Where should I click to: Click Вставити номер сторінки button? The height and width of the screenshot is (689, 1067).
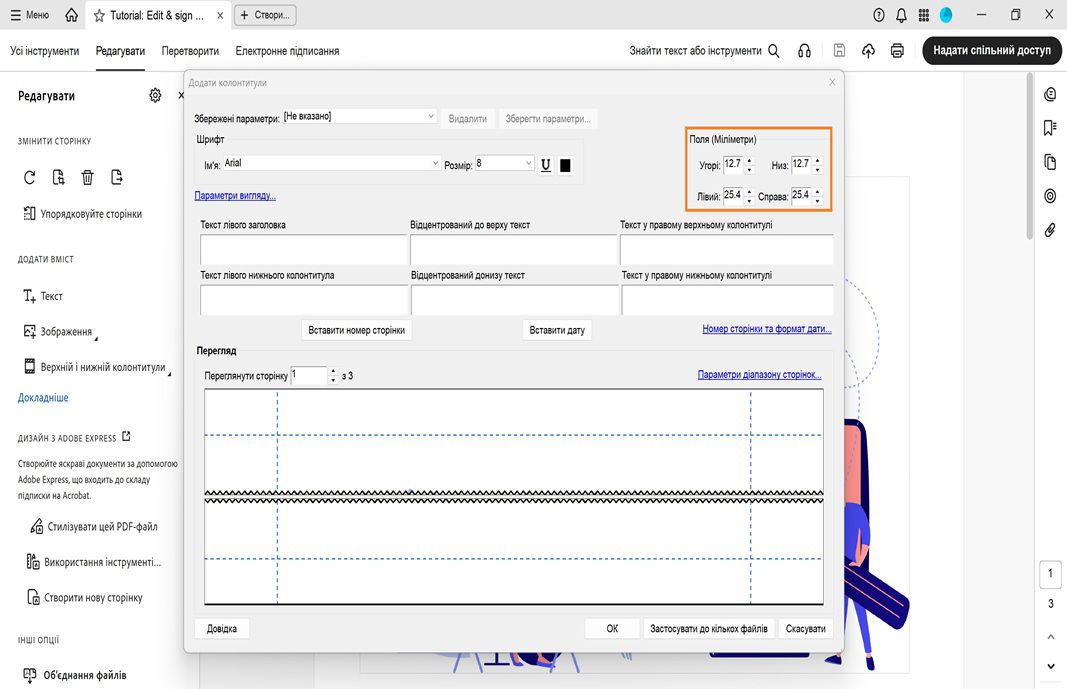[x=357, y=330]
